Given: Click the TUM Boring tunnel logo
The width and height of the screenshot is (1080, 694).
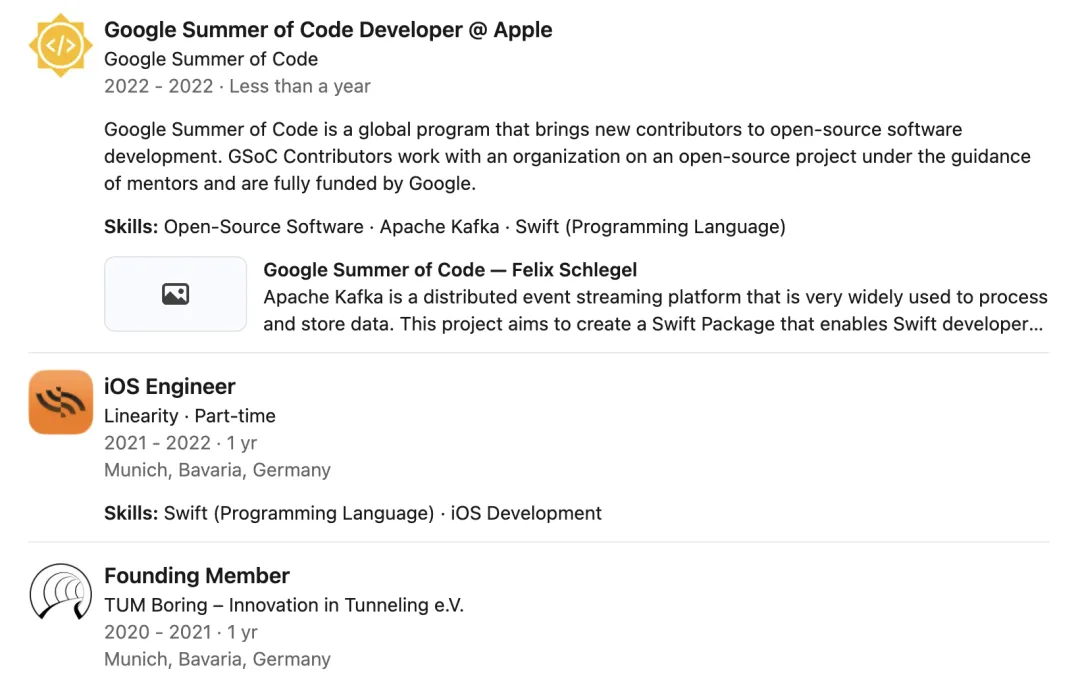Looking at the screenshot, I should tap(60, 591).
